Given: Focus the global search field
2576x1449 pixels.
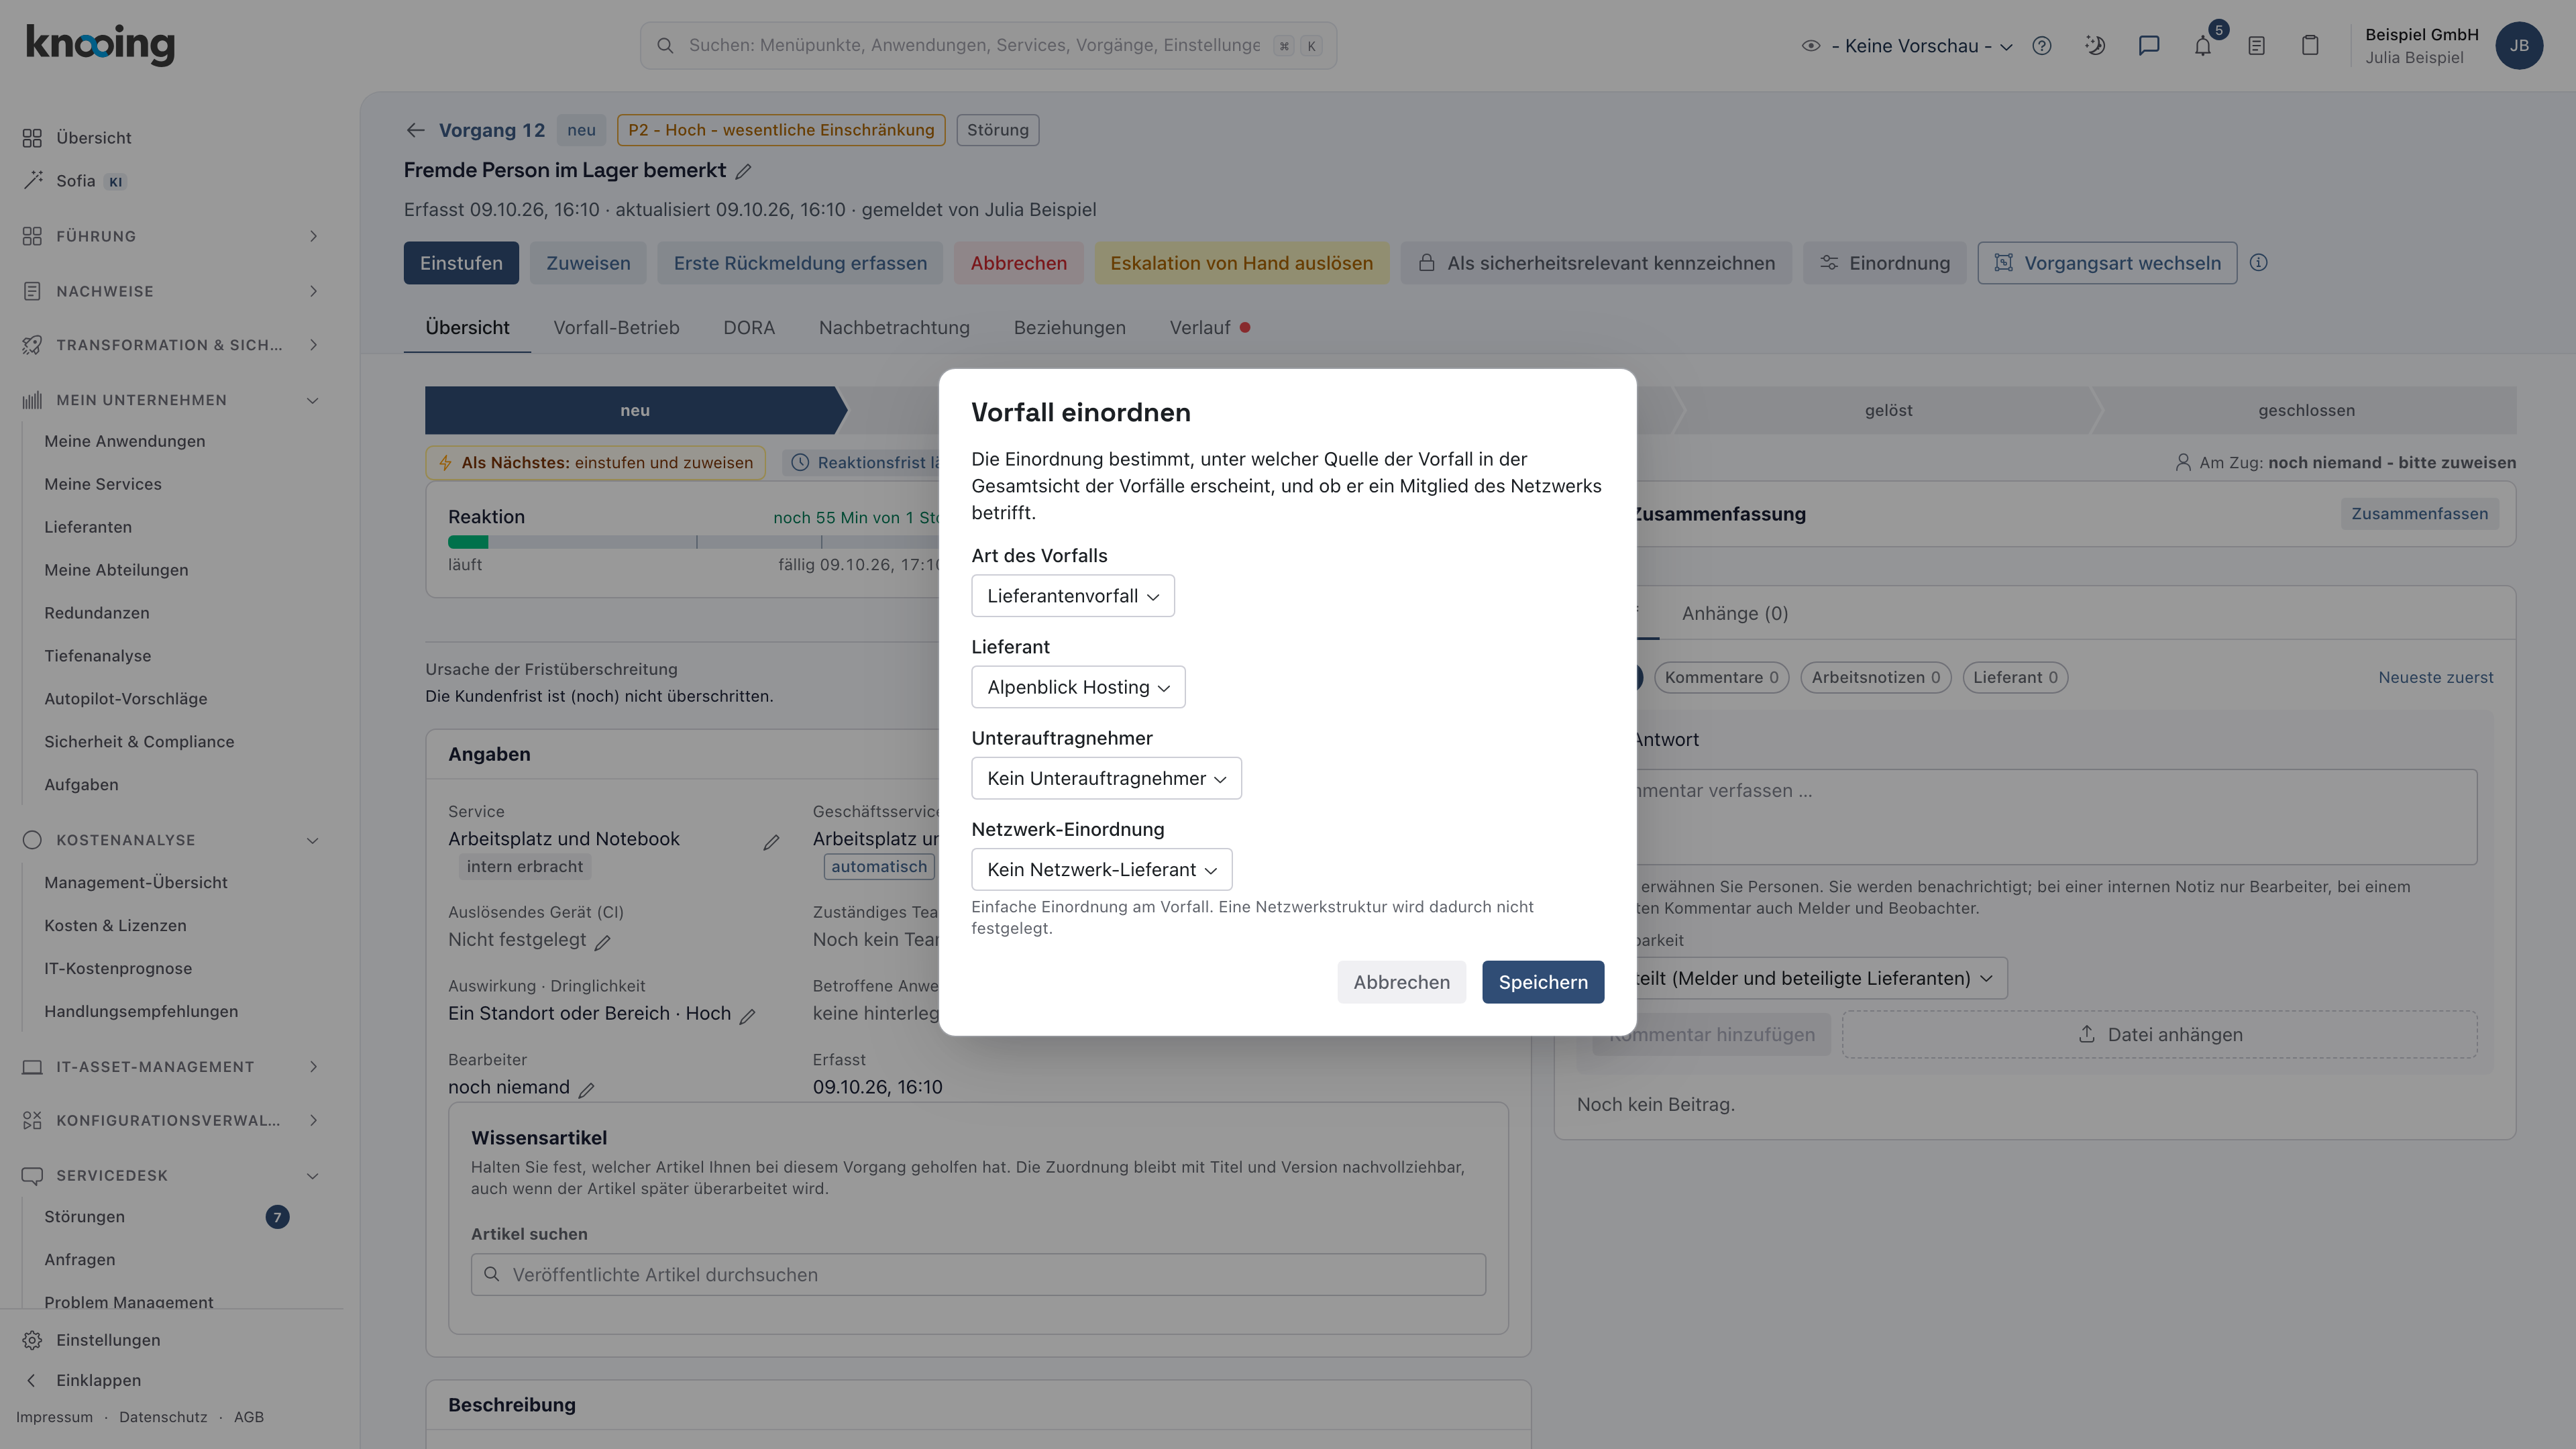Looking at the screenshot, I should point(988,46).
